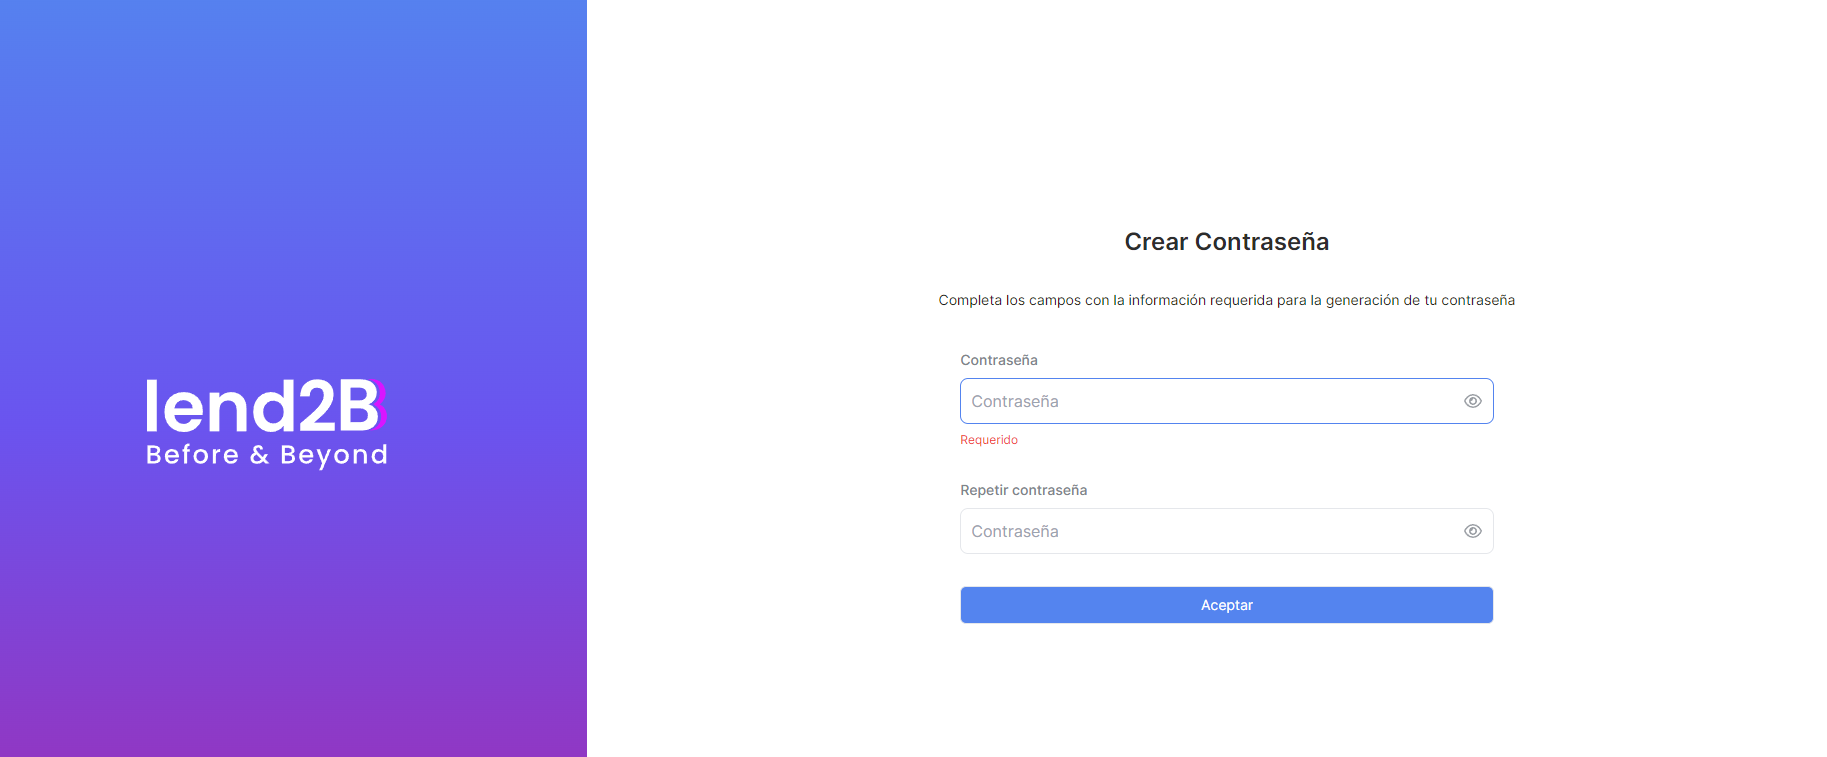Click the word "generación" in the instructions
Image resolution: width=1827 pixels, height=757 pixels.
point(1362,300)
